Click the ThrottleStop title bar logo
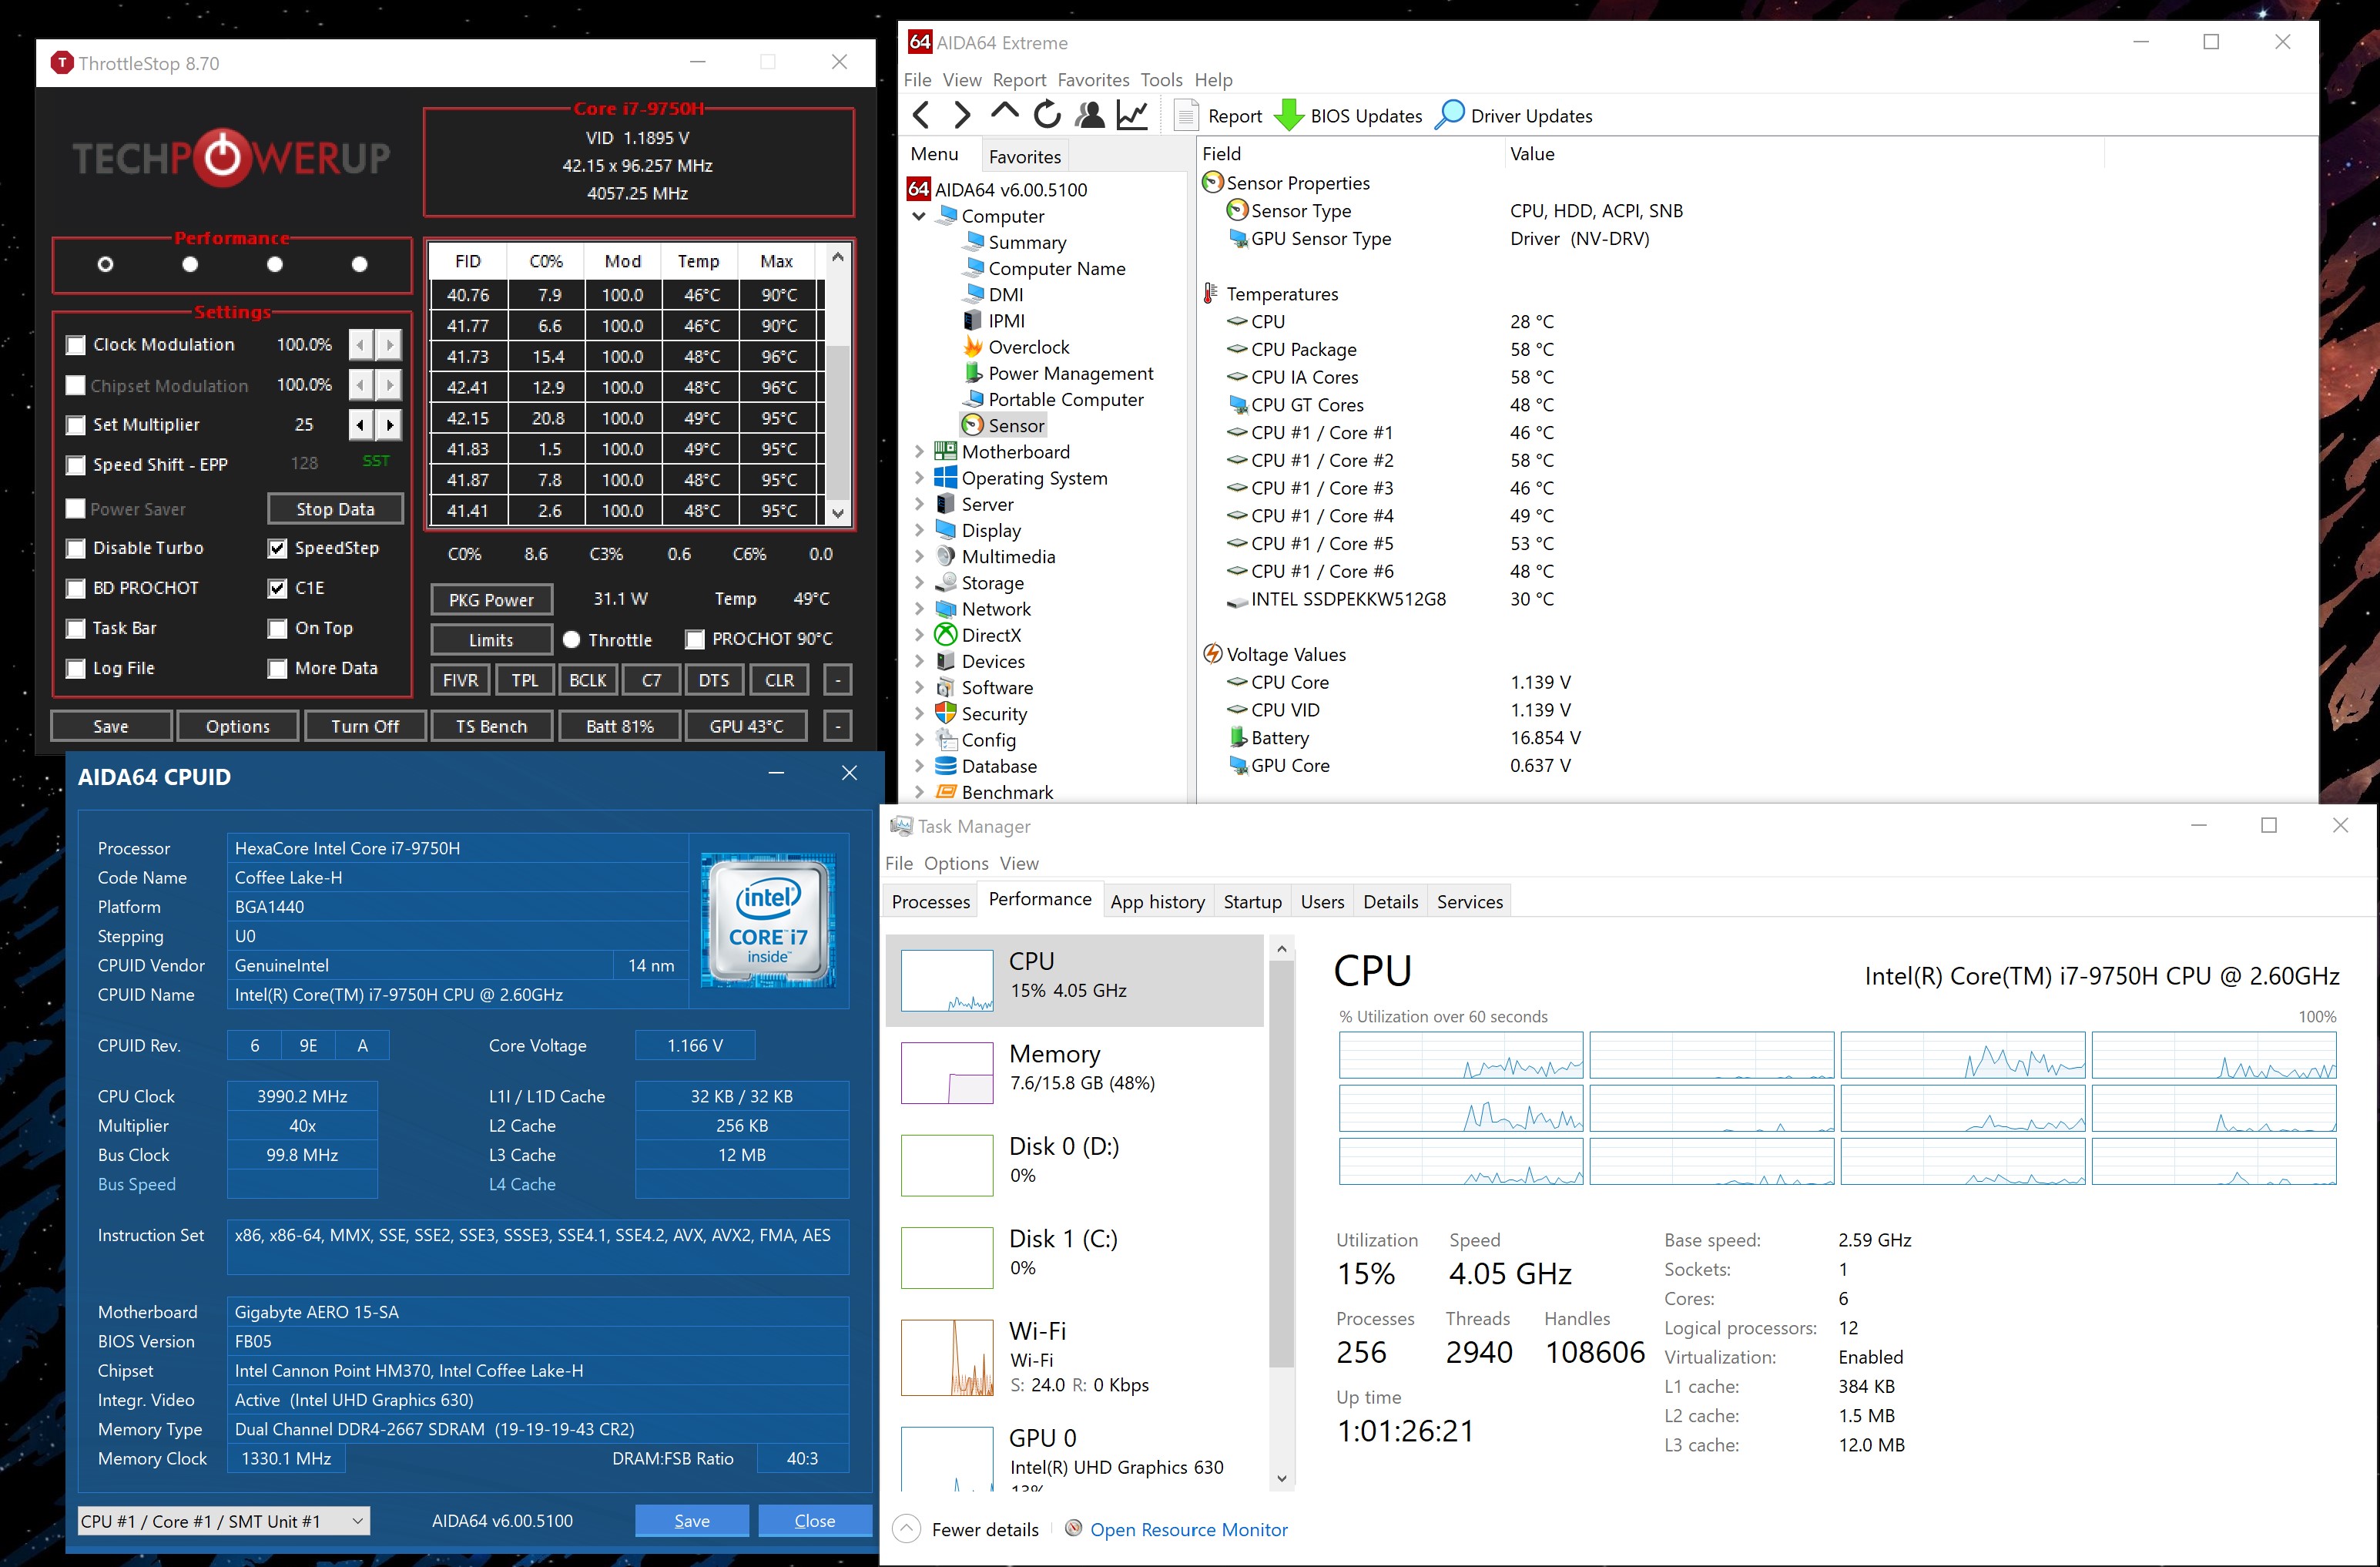The image size is (2380, 1567). point(62,63)
